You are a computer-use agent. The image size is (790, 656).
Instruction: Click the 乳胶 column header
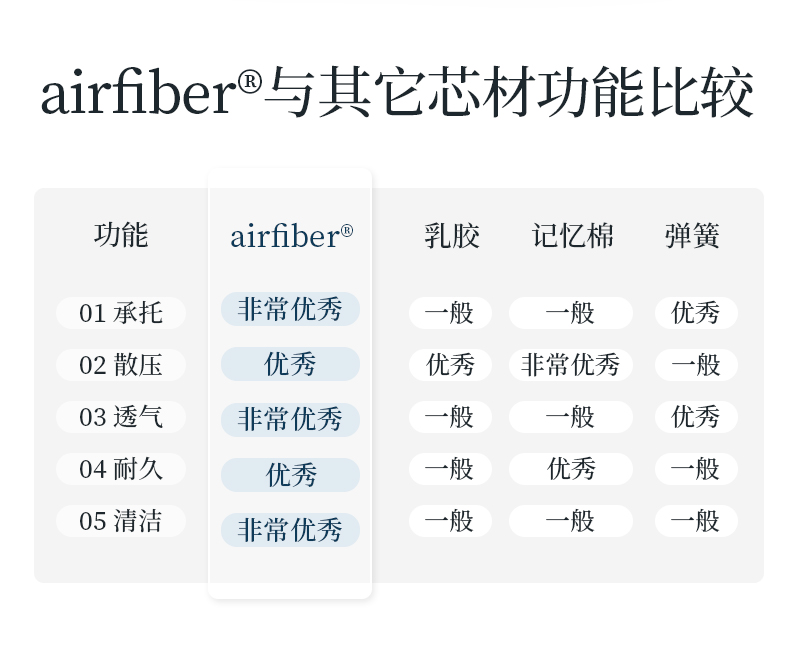(451, 236)
